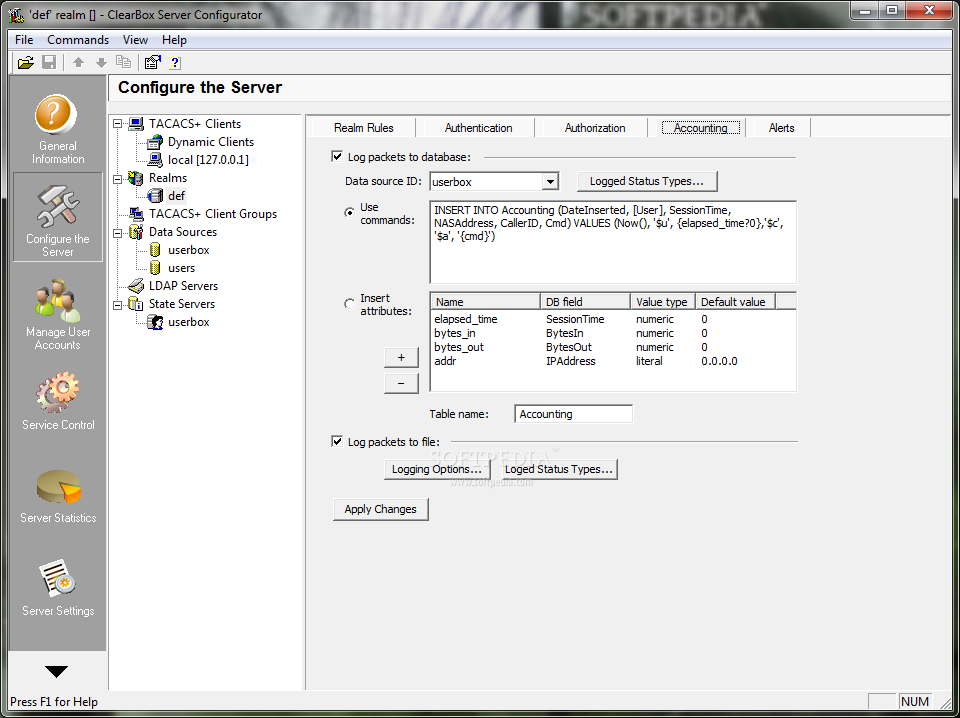Click the Realms tree node icon
960x718 pixels.
tap(136, 178)
